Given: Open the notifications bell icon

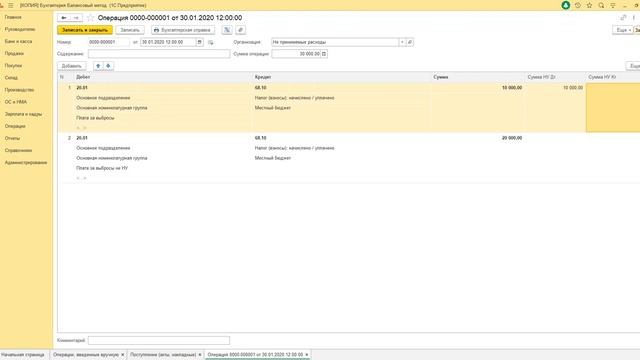Looking at the screenshot, I should point(566,5).
